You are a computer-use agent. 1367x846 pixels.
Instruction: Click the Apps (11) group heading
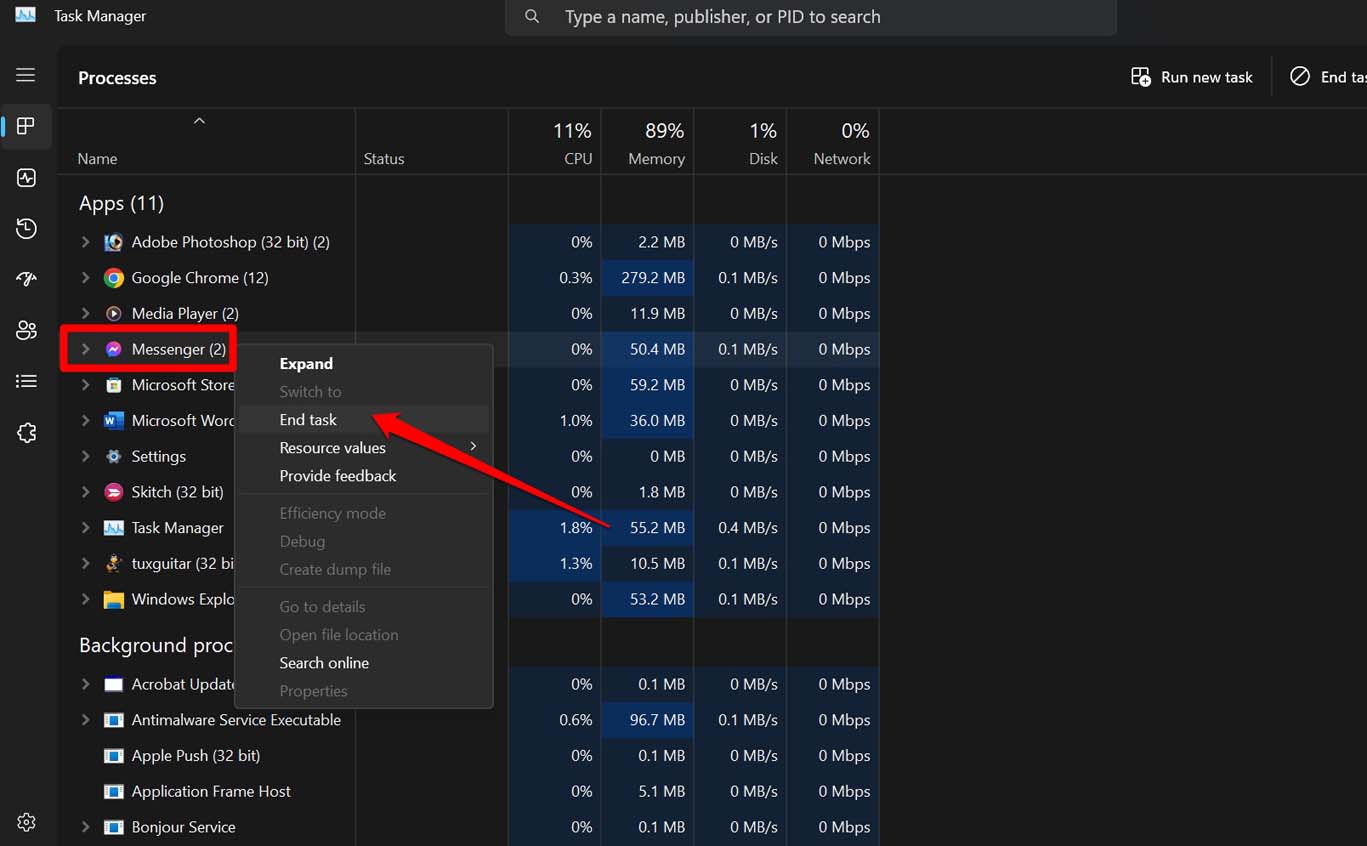121,203
